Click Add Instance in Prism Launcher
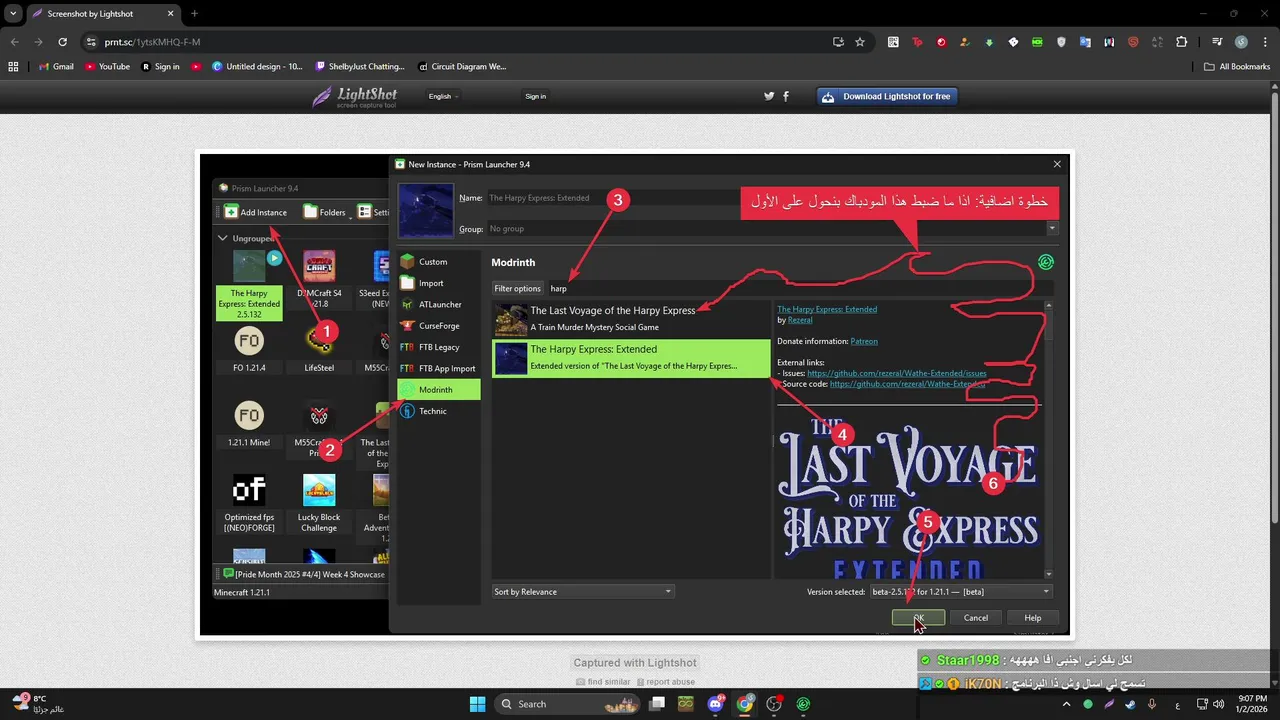Viewport: 1280px width, 720px height. pos(256,212)
